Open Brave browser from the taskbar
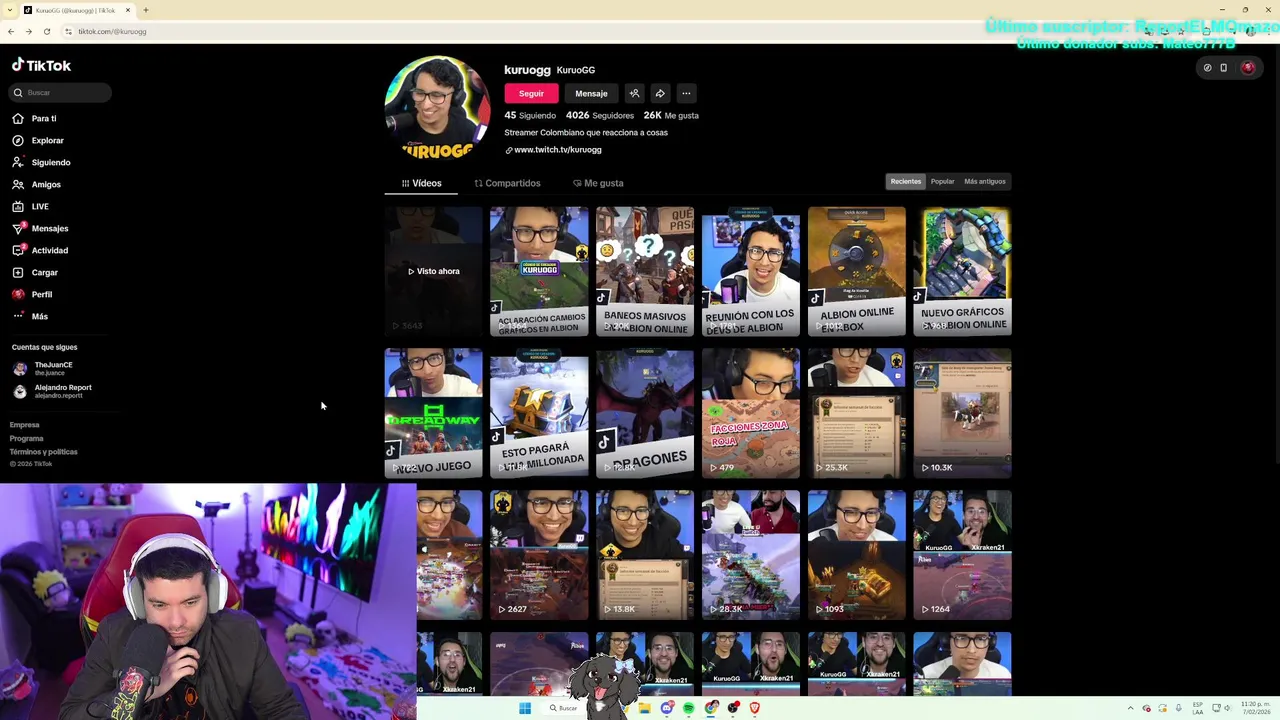This screenshot has height=720, width=1280. 754,708
